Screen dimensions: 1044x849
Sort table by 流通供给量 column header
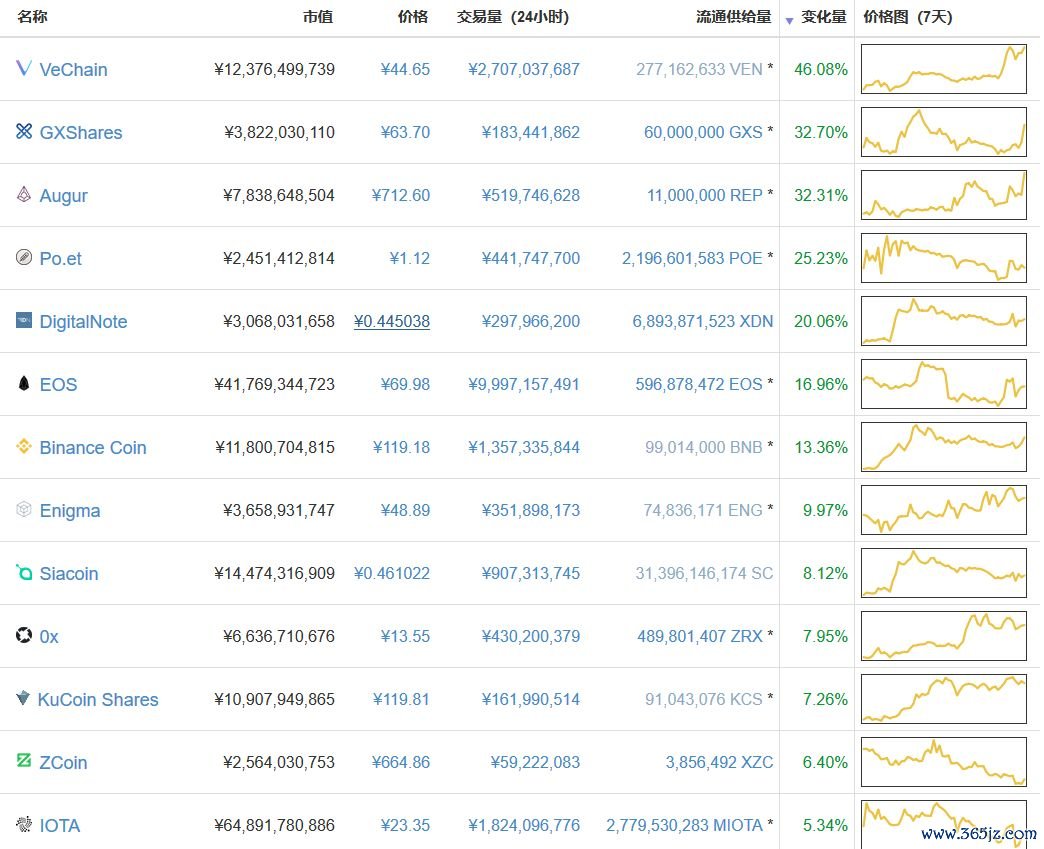coord(734,17)
